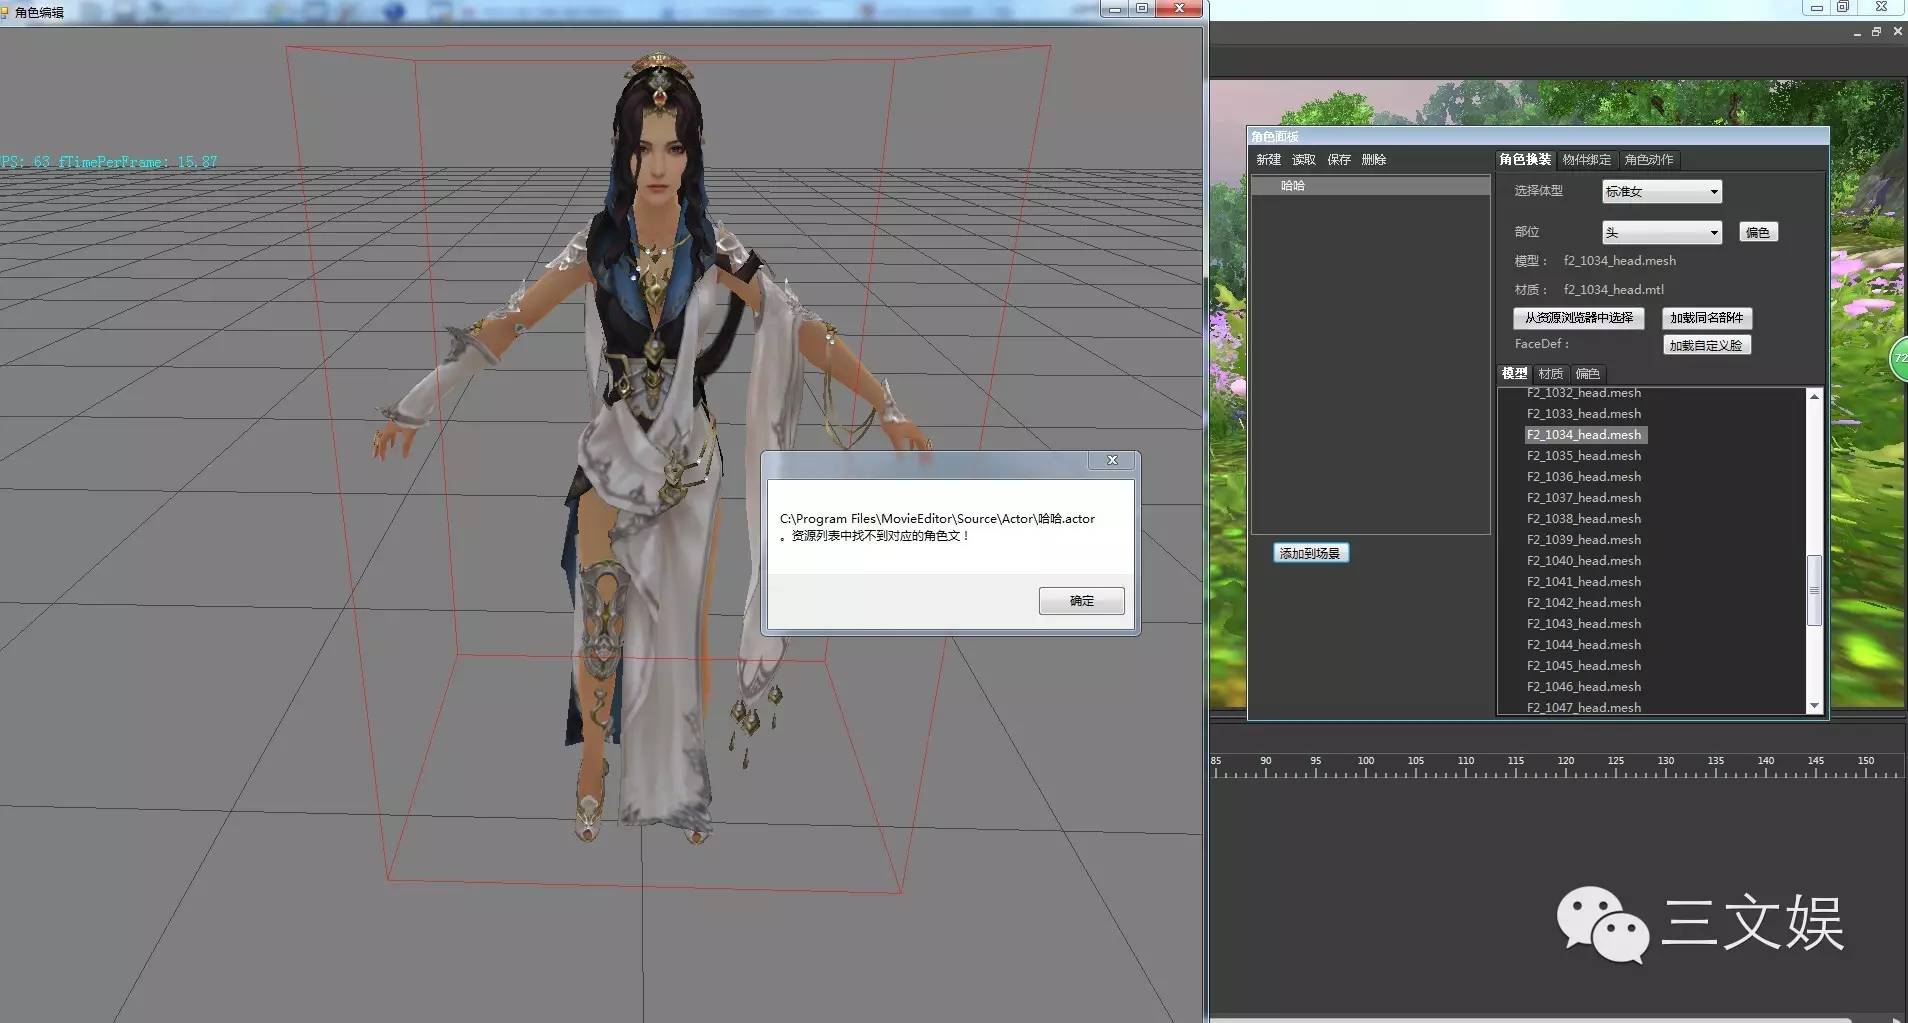
Task: Click the mesh list scrollbar thumb
Action: (1814, 590)
